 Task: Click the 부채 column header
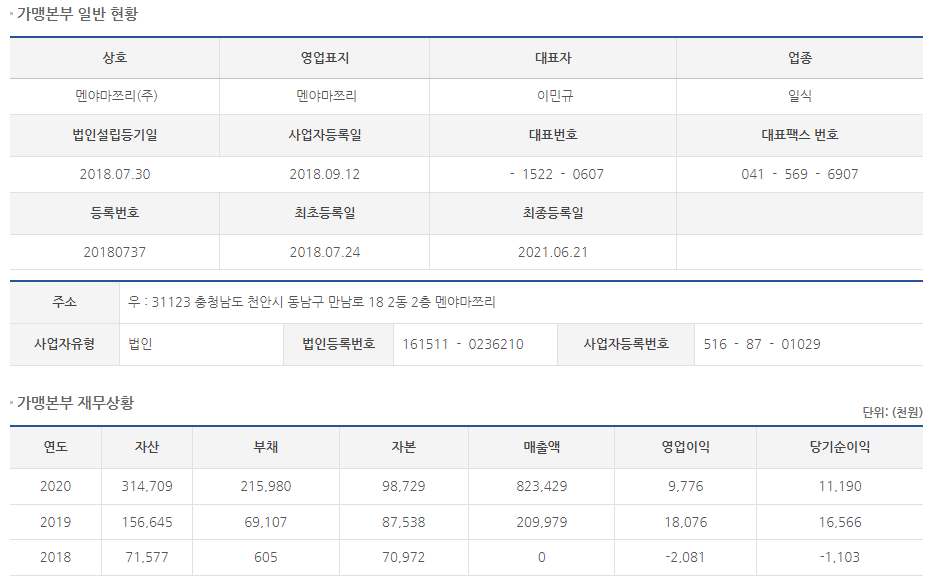pos(266,447)
